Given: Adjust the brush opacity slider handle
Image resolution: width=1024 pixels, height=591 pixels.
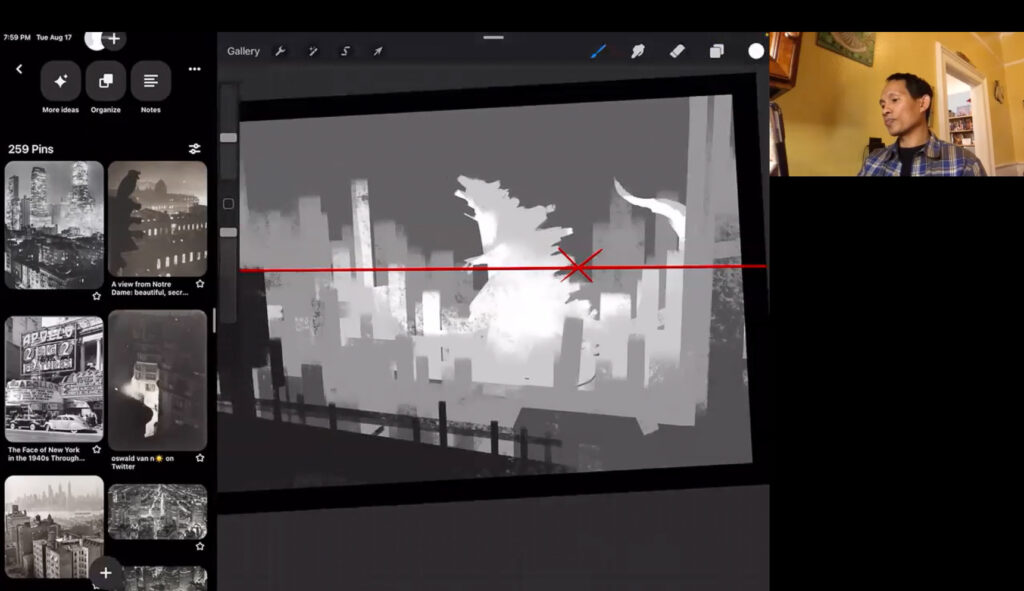Looking at the screenshot, I should (x=229, y=232).
